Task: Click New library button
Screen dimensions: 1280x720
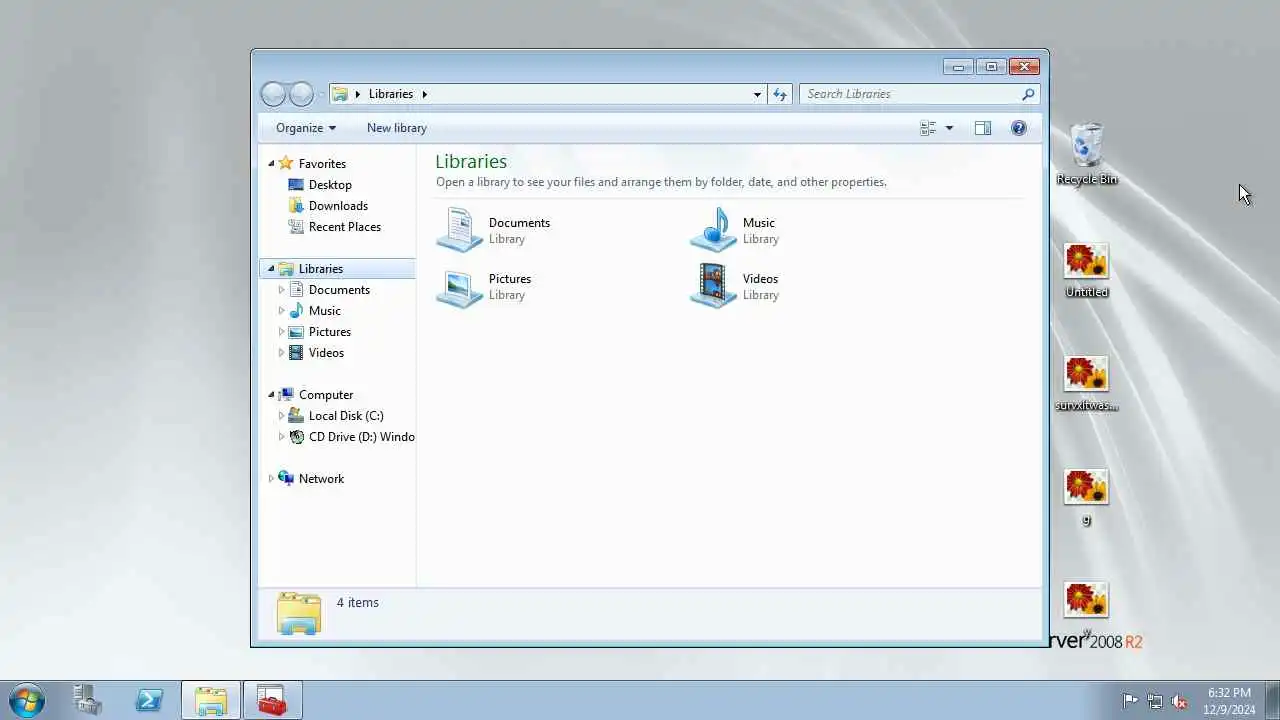Action: (x=397, y=128)
